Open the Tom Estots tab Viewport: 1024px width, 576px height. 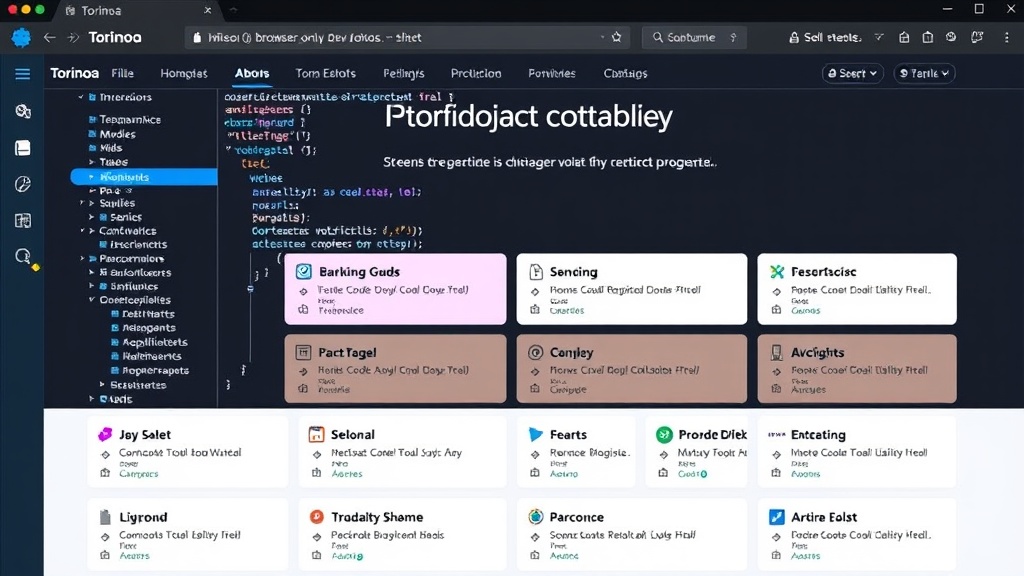325,73
